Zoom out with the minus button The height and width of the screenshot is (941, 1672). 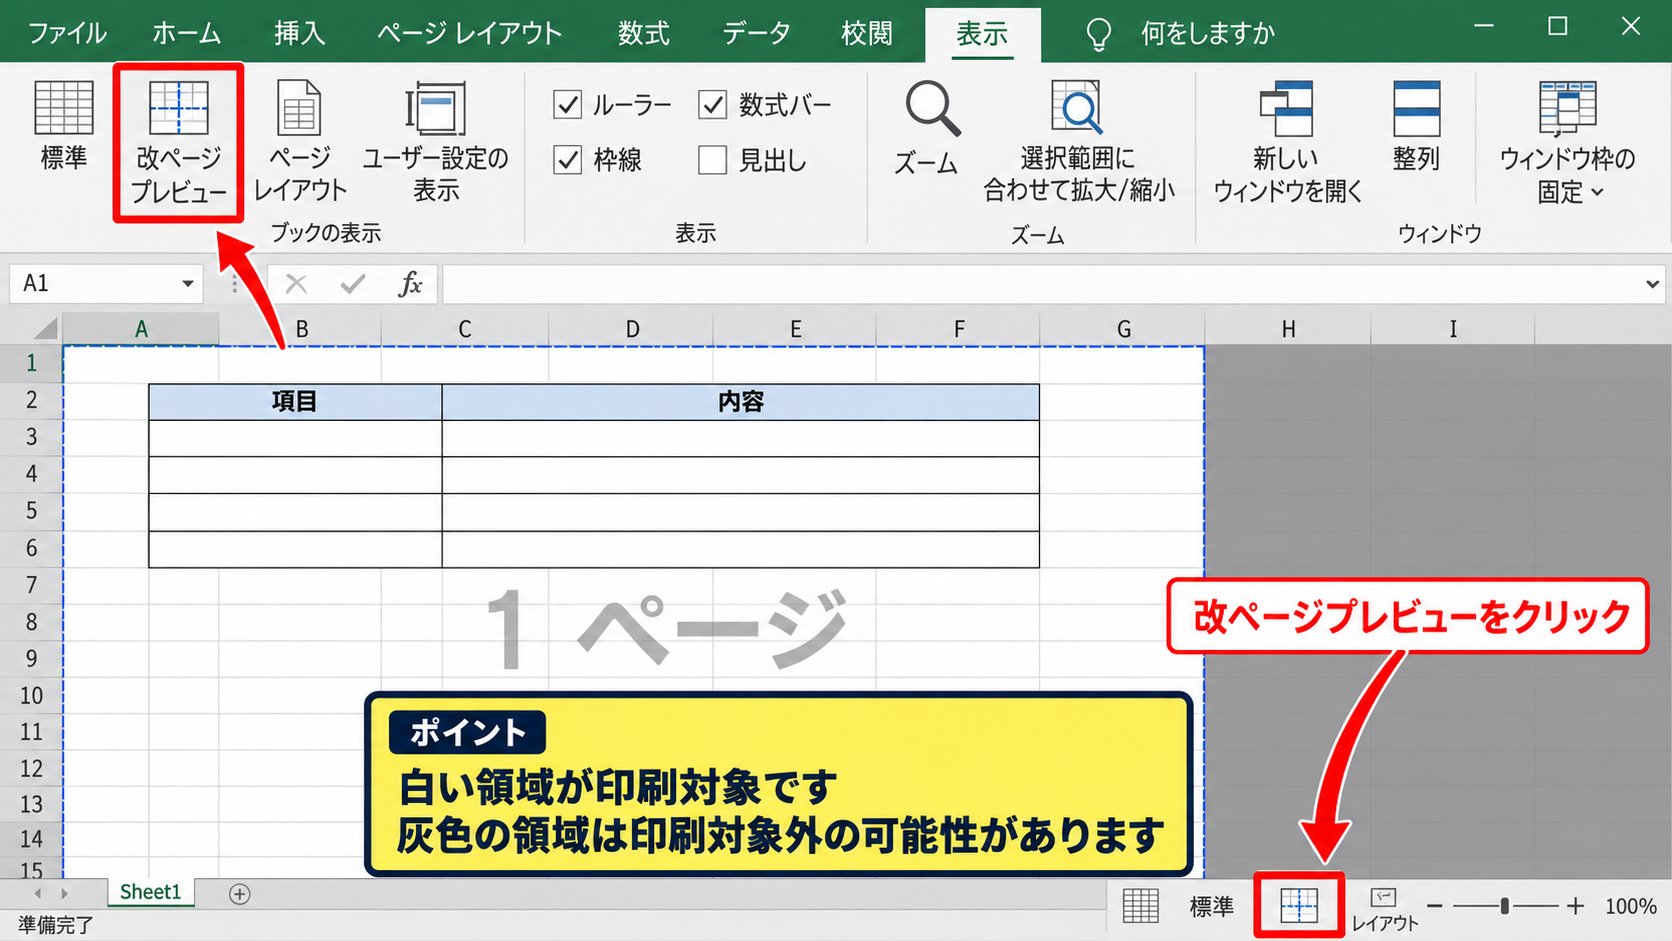click(x=1434, y=906)
